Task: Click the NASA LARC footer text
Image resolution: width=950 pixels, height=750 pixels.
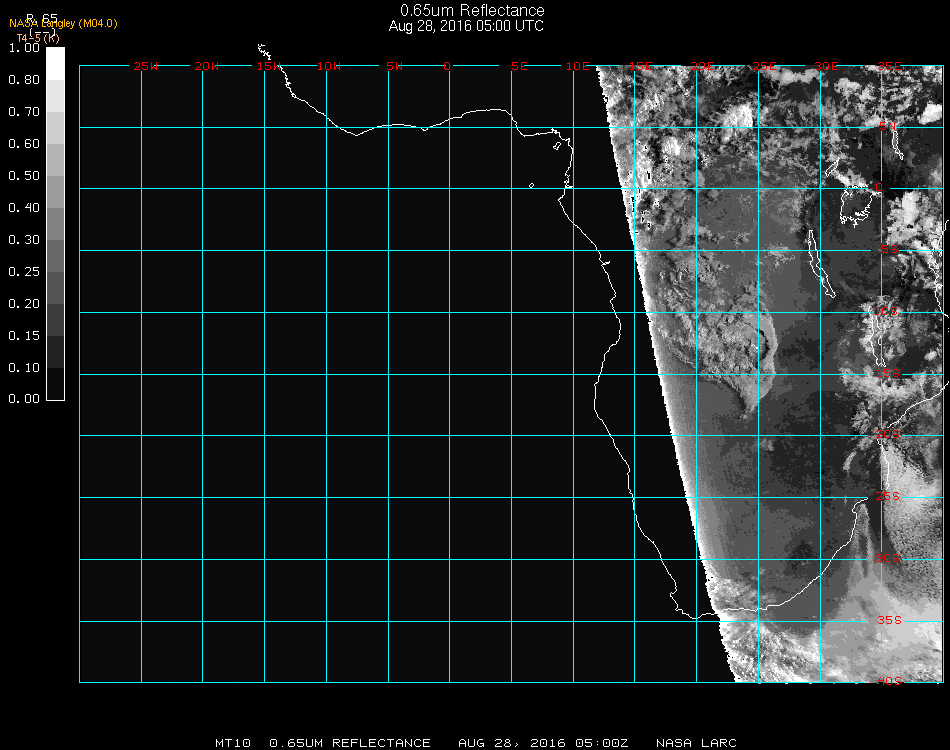Action: pyautogui.click(x=696, y=743)
